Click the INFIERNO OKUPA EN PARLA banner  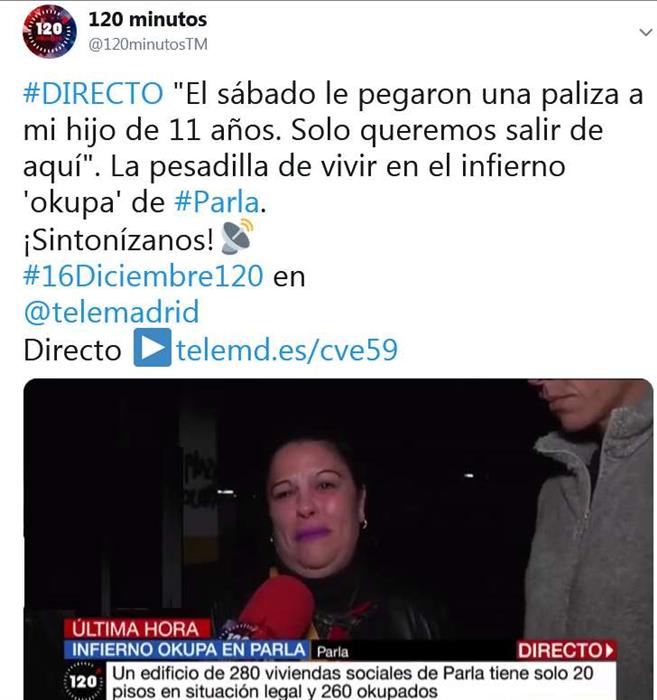[x=187, y=650]
